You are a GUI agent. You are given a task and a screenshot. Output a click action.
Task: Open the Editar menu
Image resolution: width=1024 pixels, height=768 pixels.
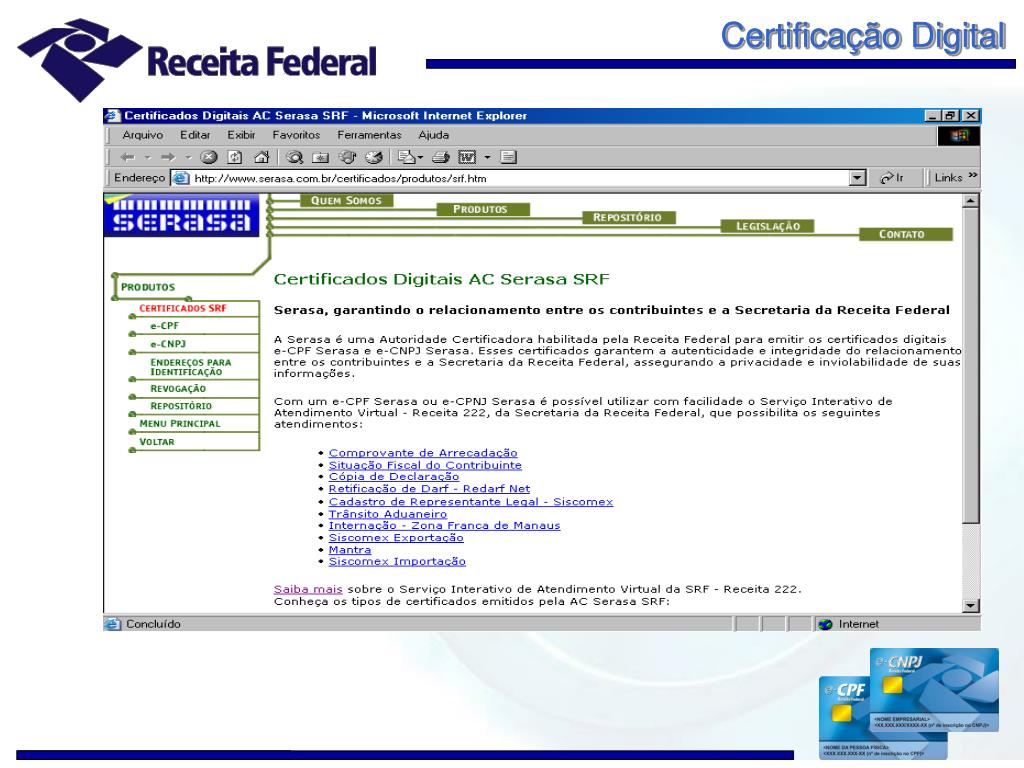click(195, 135)
